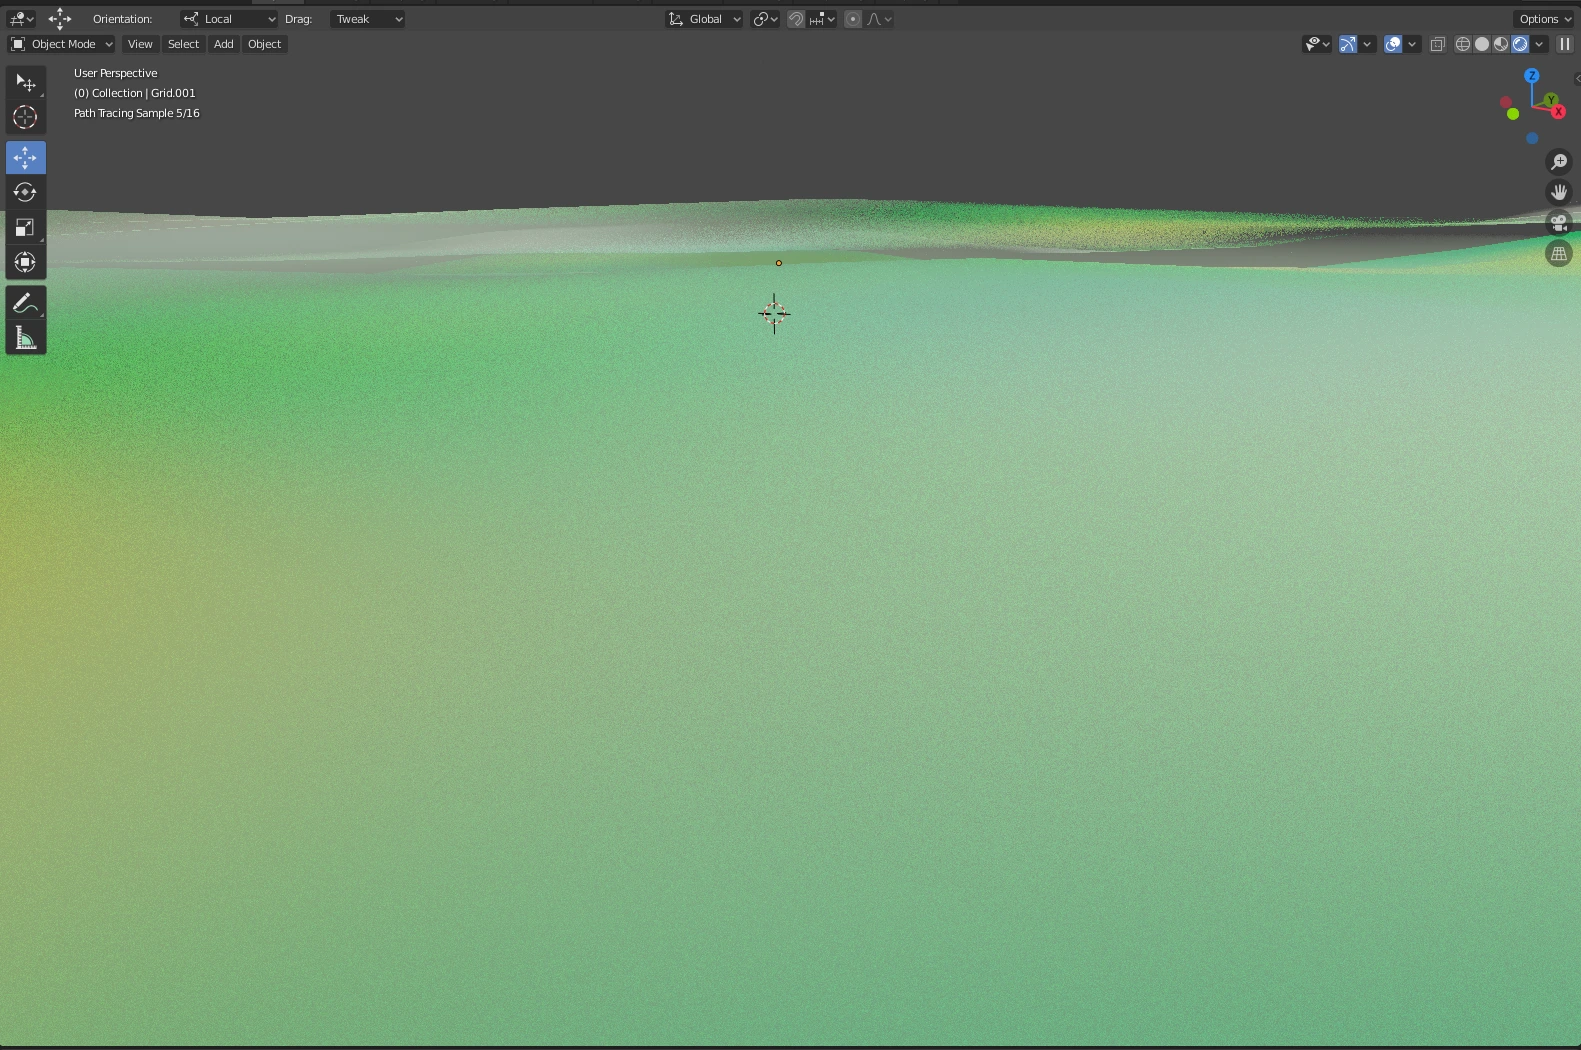
Task: Choose the Scale tool
Action: [x=25, y=228]
